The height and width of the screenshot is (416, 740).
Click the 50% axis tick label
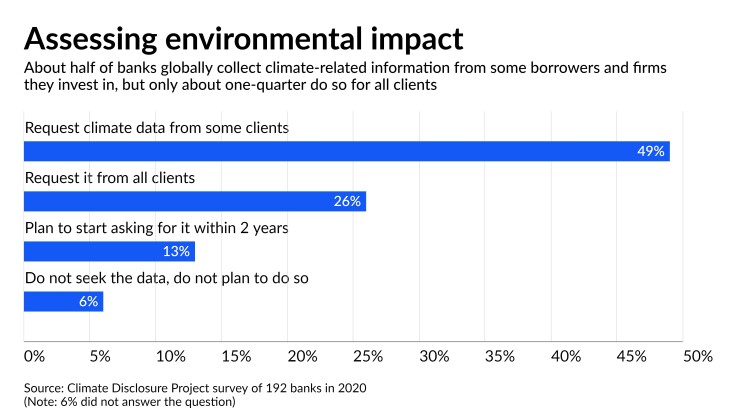697,356
